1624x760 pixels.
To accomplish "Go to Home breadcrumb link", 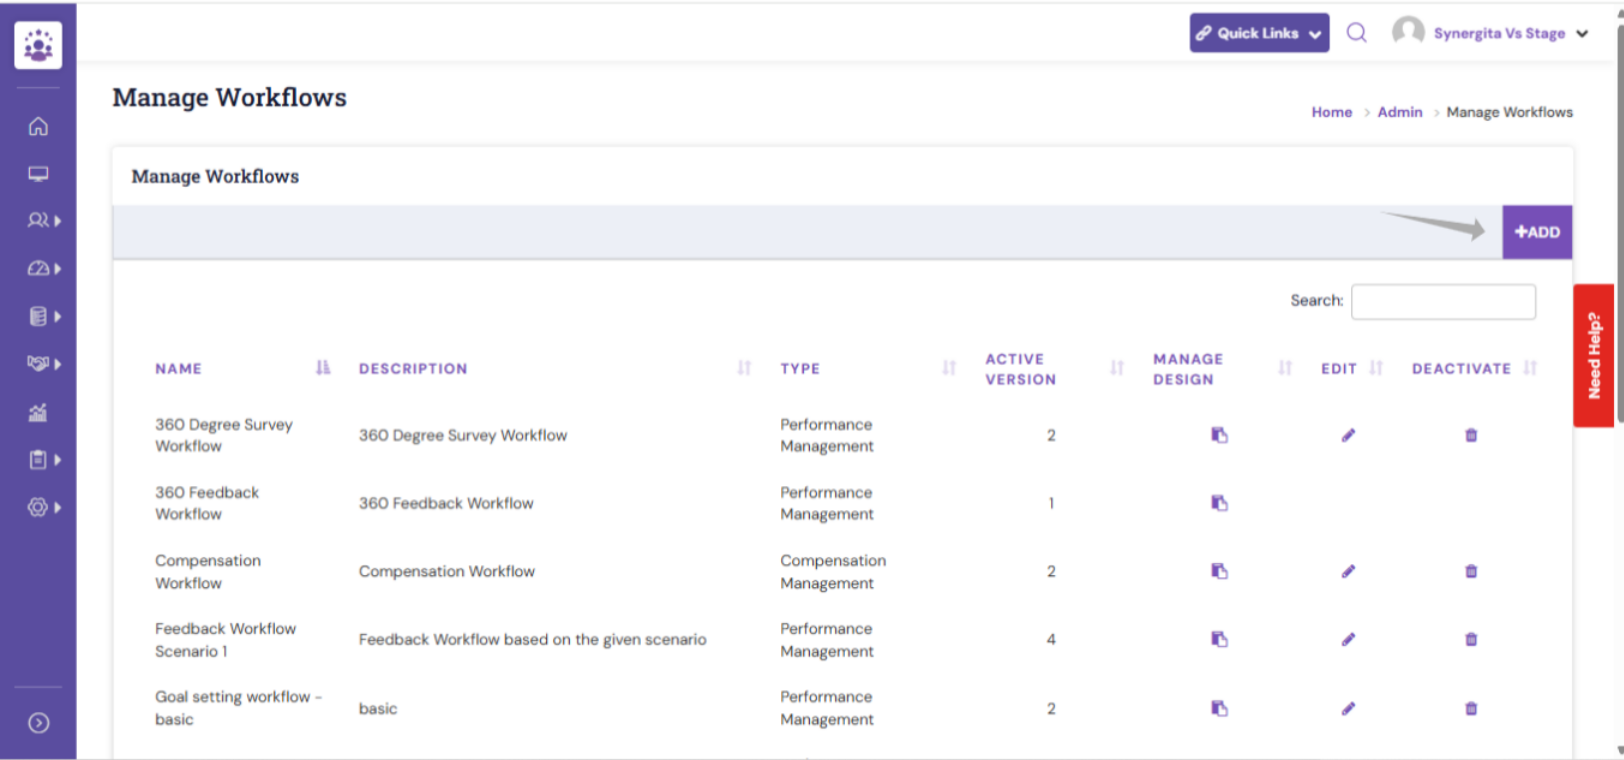I will pyautogui.click(x=1331, y=112).
